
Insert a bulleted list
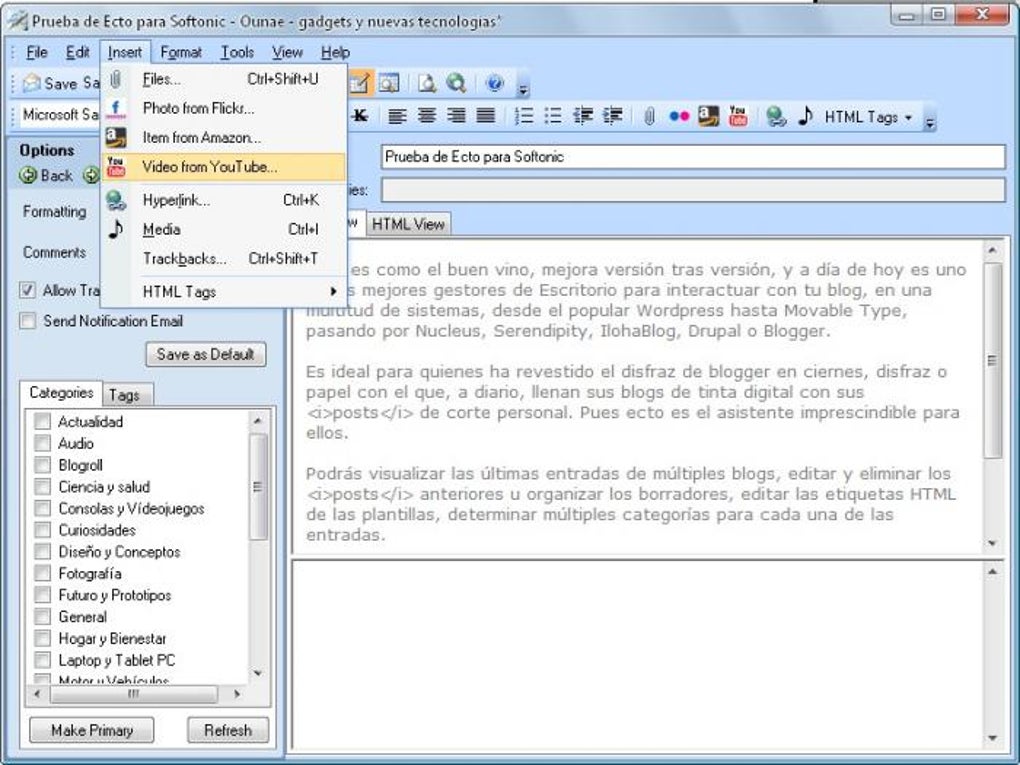click(553, 116)
